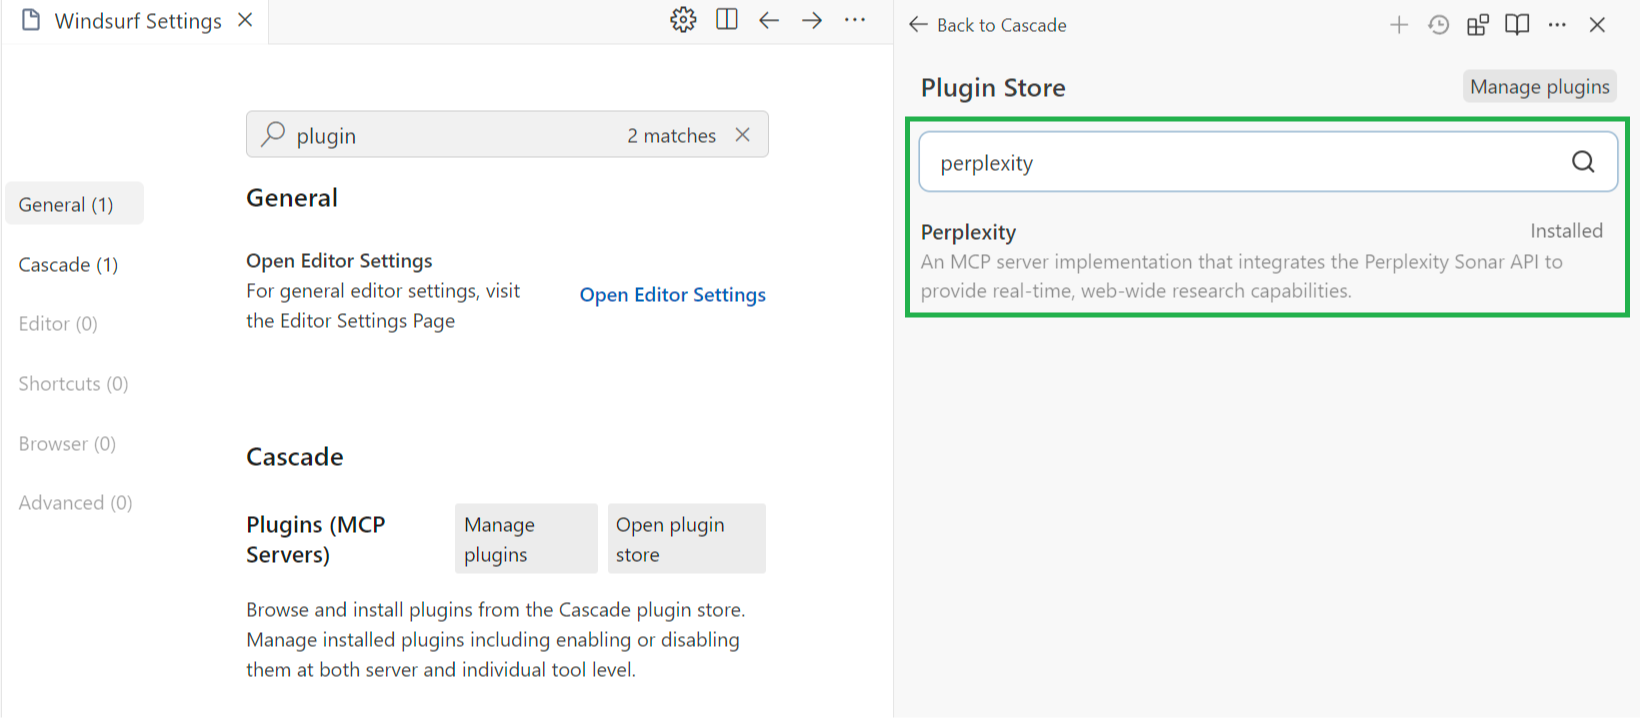Click the Open Editor Settings setting title
Image resolution: width=1640 pixels, height=722 pixels.
click(339, 261)
